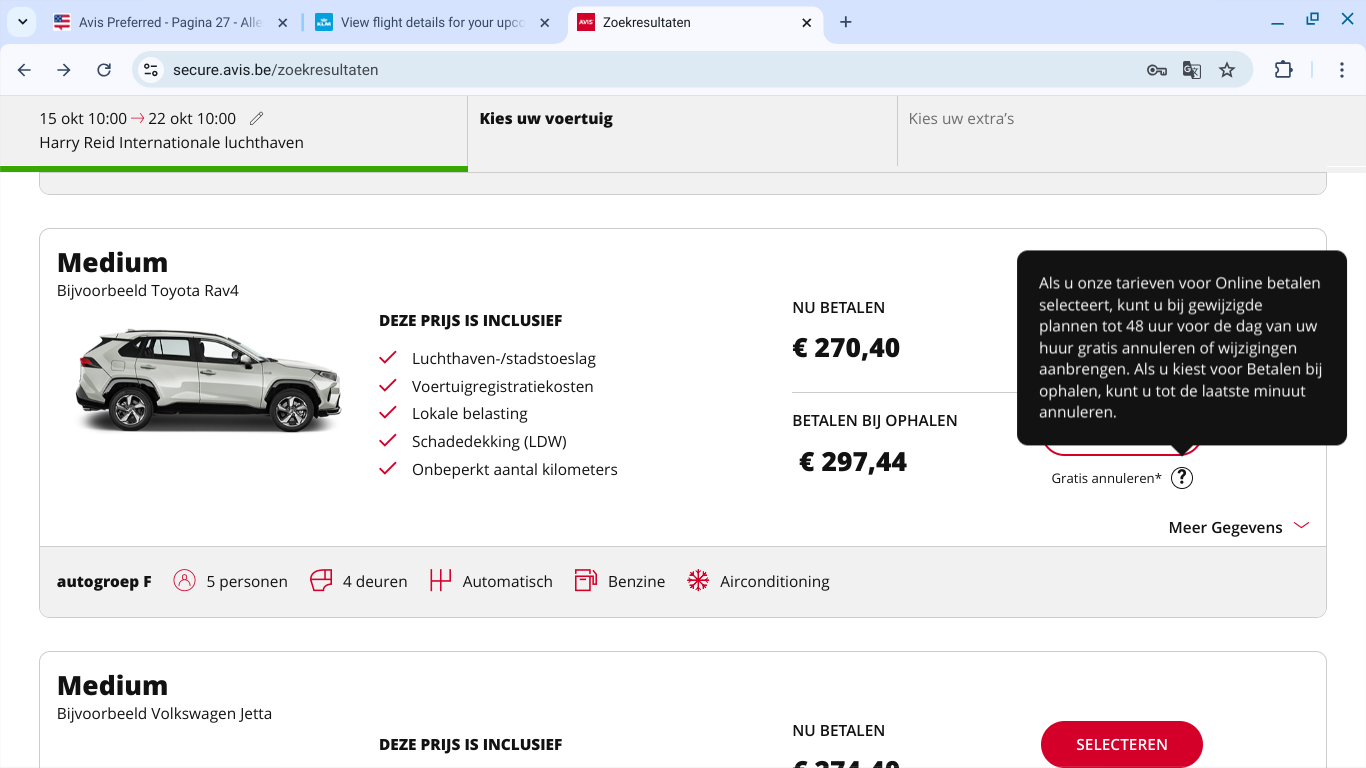
Task: Click the Kies uw extra's step
Action: coord(961,119)
